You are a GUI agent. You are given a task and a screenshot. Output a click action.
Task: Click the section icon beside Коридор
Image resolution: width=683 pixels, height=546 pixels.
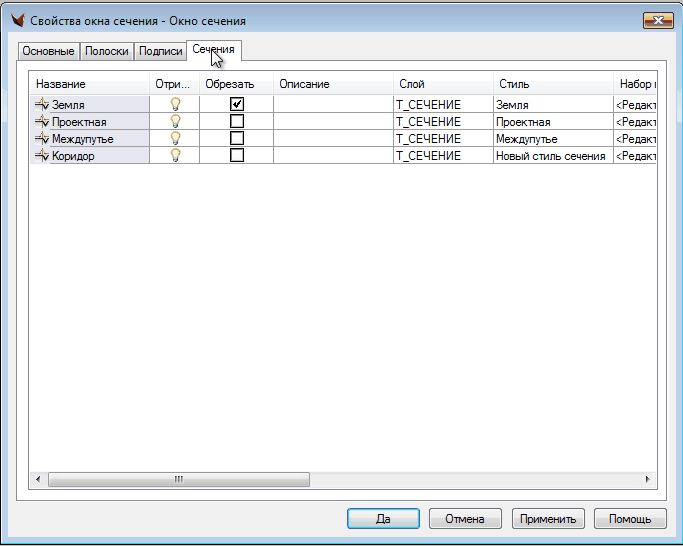click(x=42, y=155)
